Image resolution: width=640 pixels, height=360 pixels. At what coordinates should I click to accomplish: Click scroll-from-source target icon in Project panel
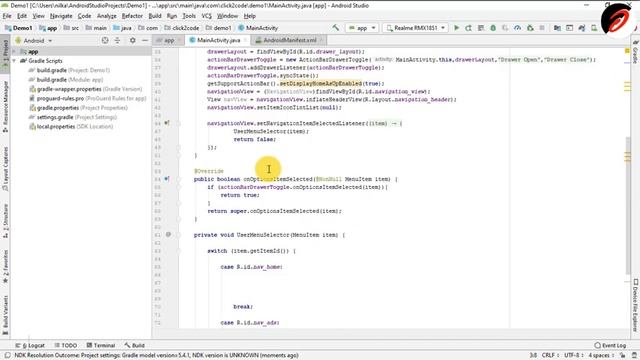click(105, 40)
